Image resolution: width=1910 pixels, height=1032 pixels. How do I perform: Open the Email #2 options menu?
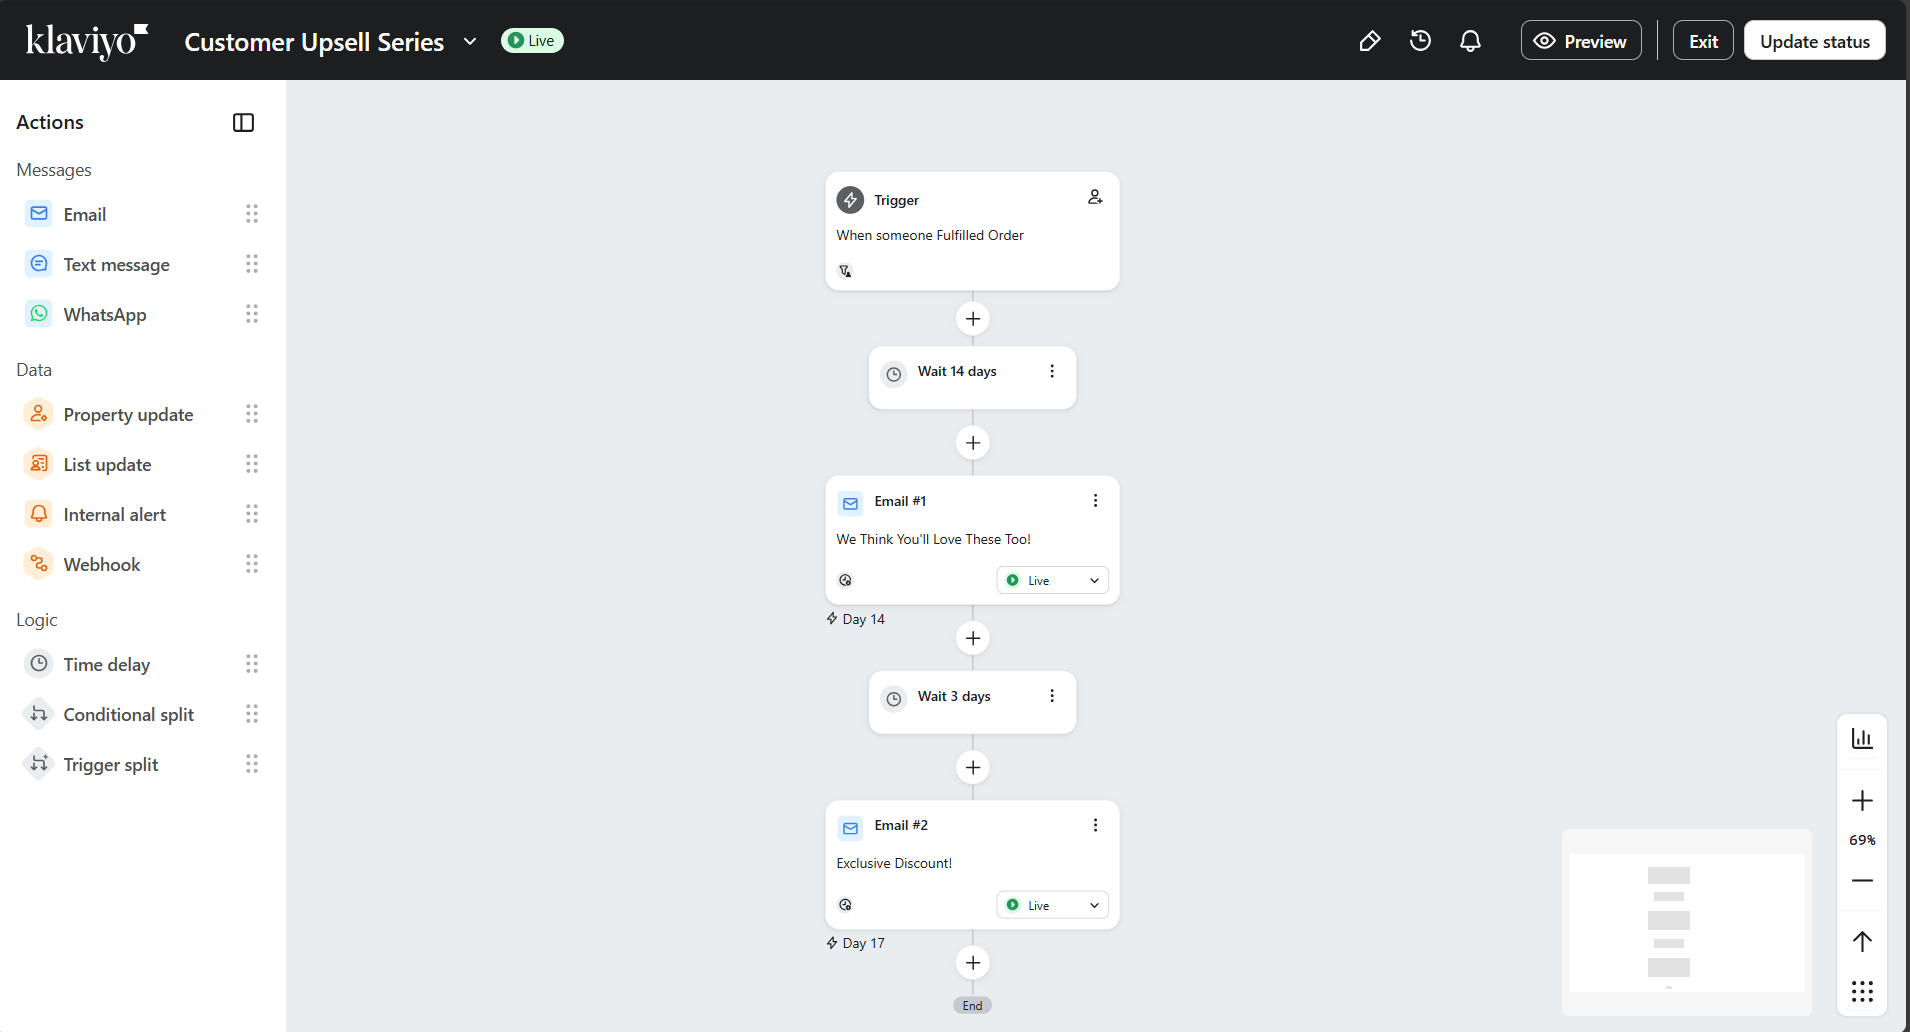[x=1095, y=824]
